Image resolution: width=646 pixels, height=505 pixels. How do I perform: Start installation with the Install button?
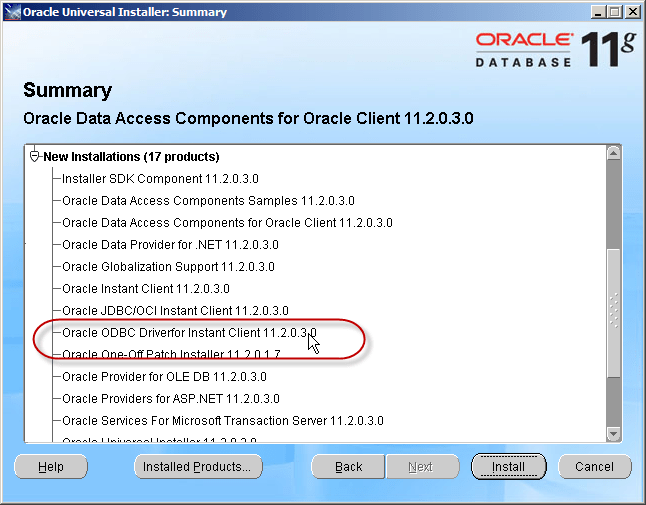coord(508,467)
